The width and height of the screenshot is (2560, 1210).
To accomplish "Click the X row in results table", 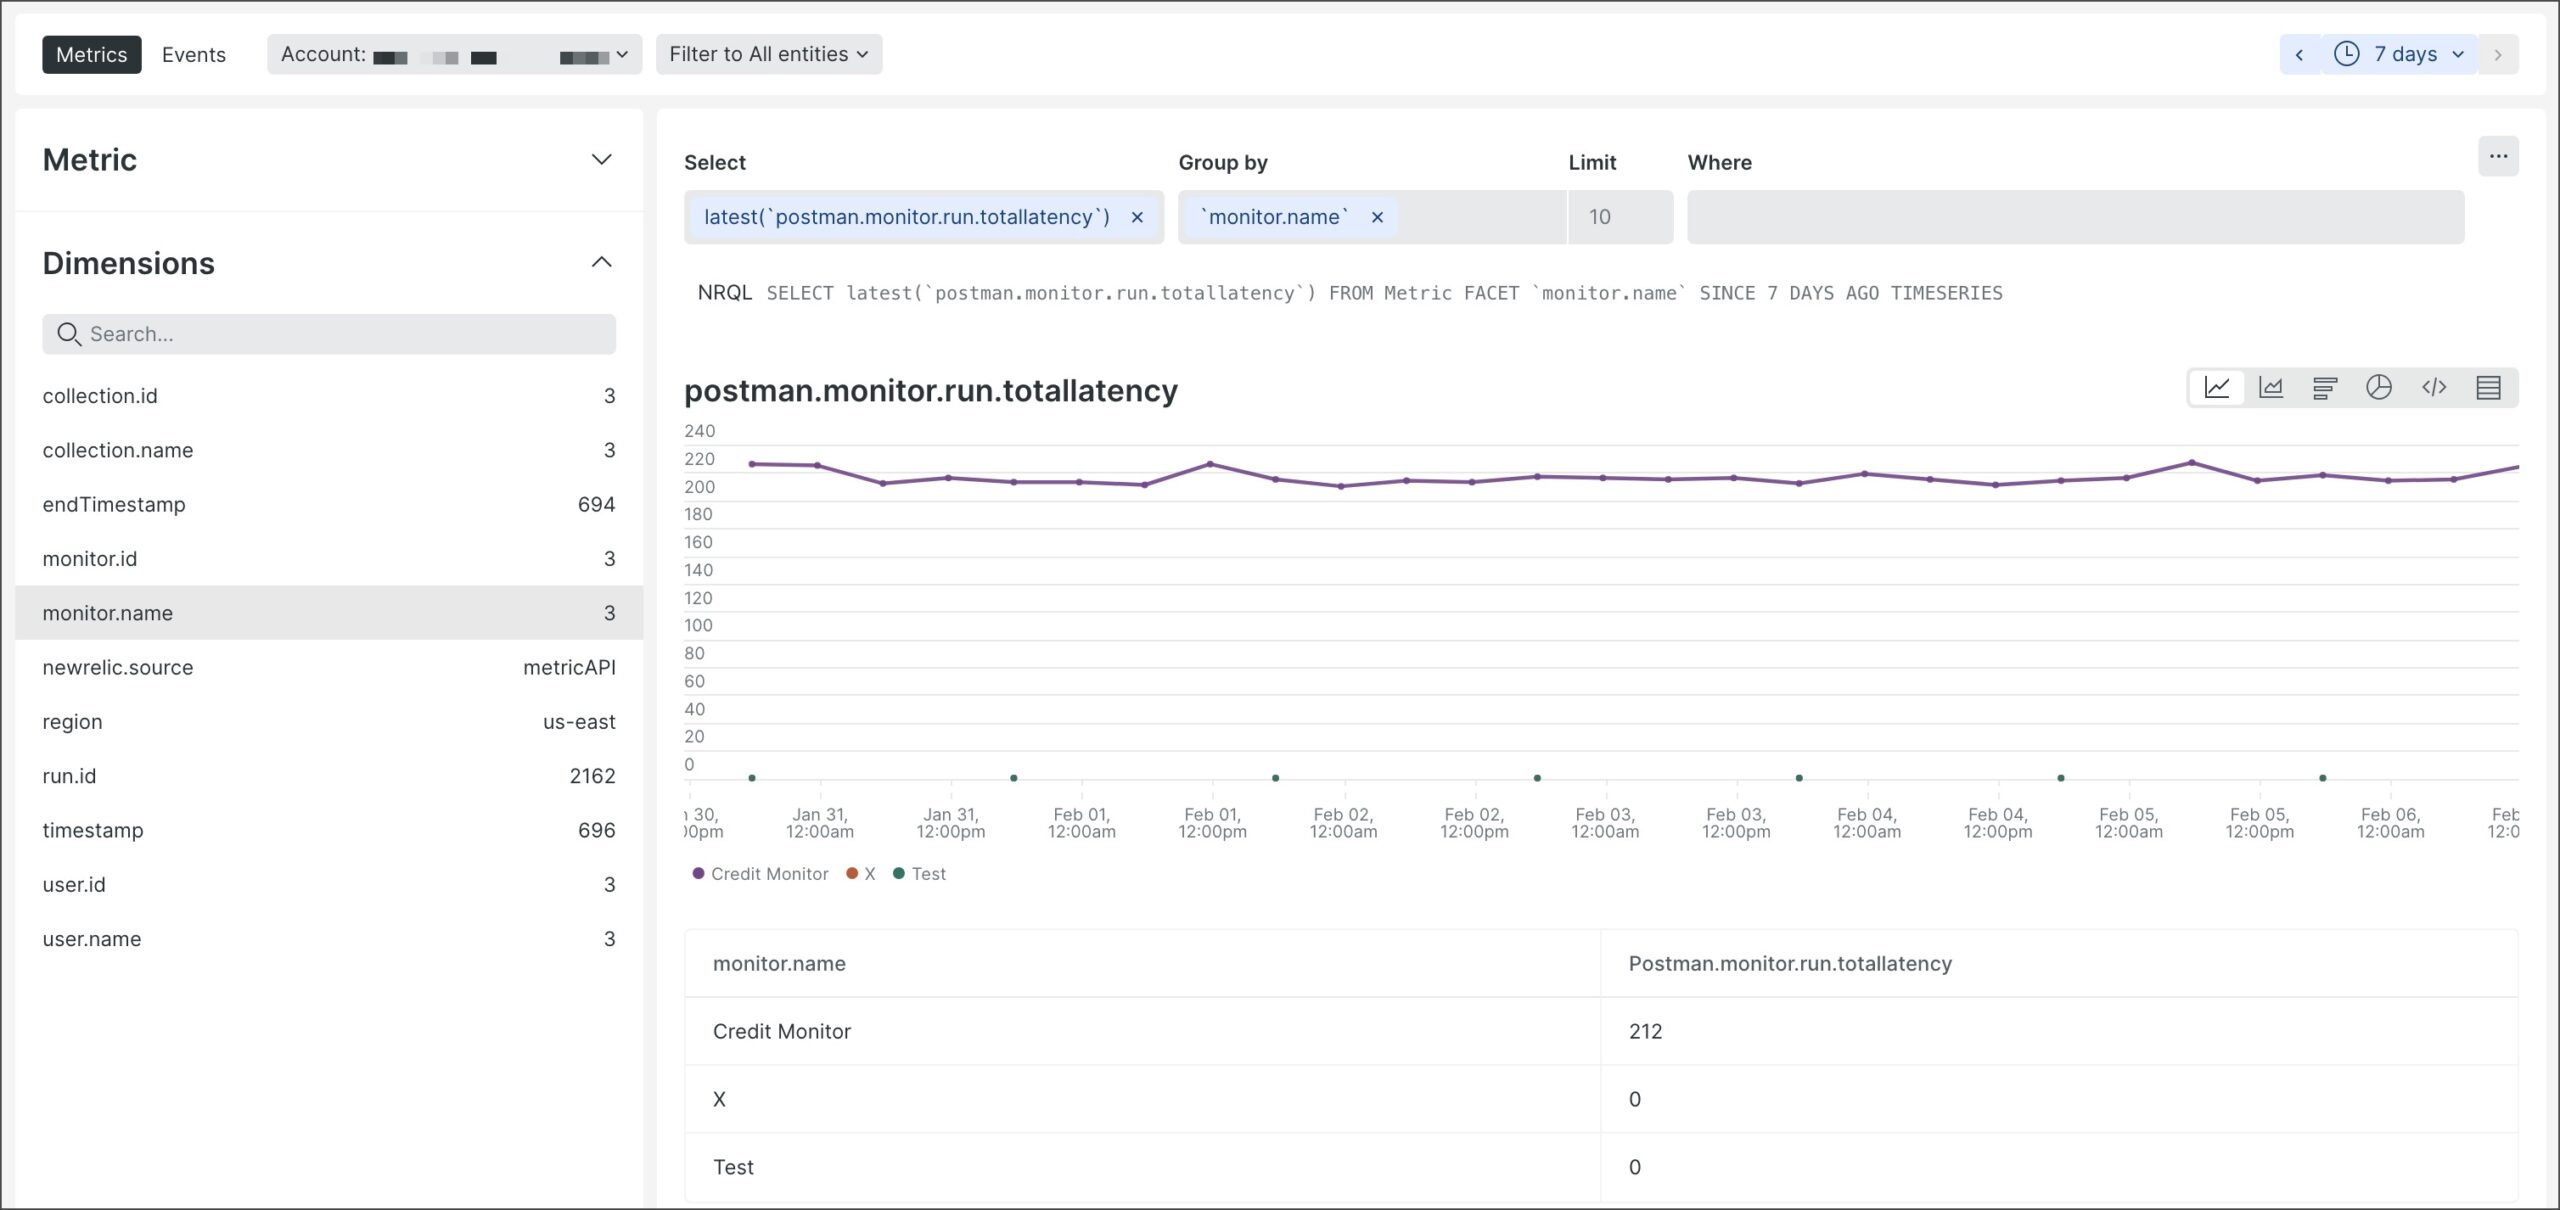I will click(1601, 1099).
